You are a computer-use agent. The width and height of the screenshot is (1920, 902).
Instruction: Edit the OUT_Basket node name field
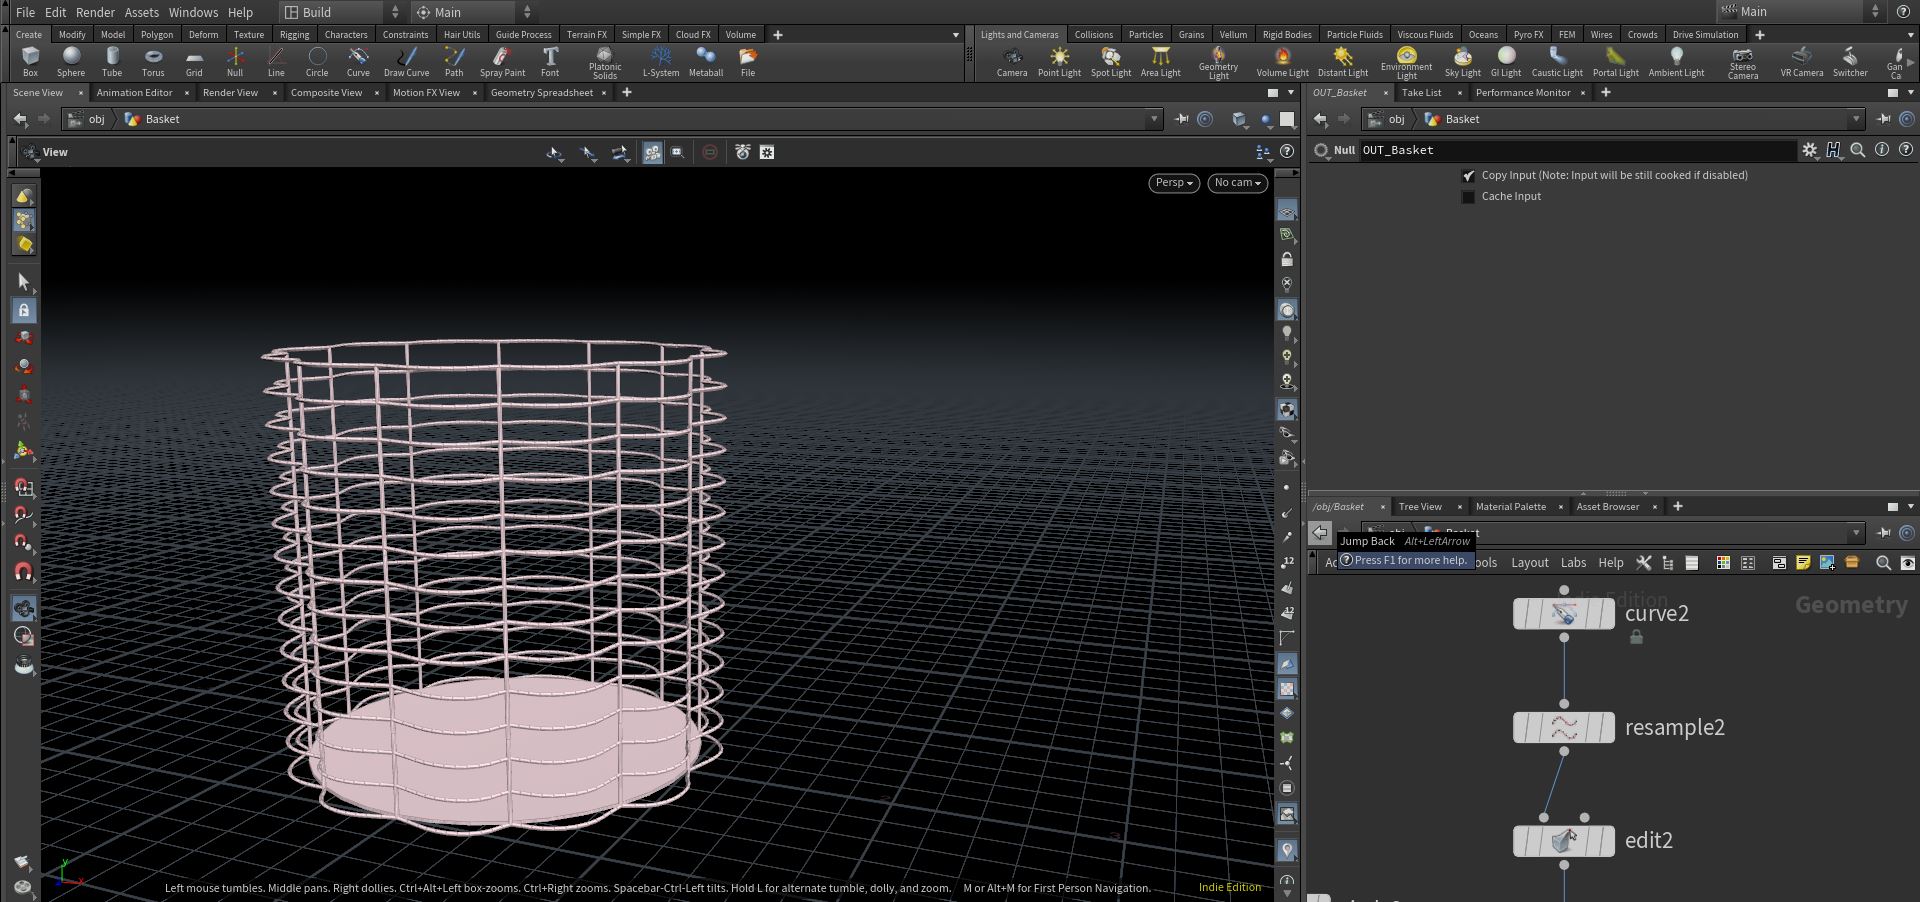coord(1577,150)
